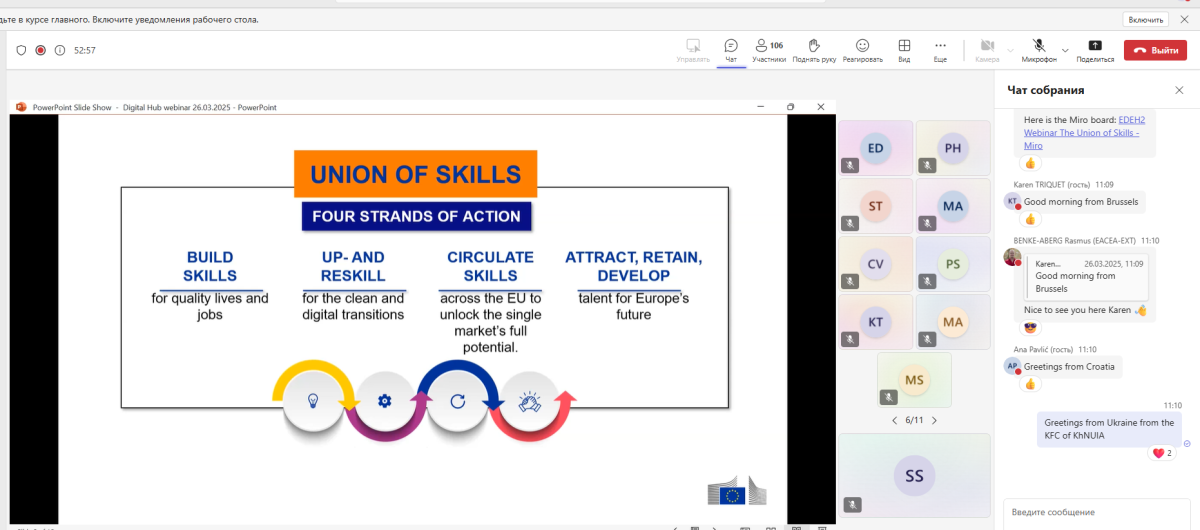Go to next page of participant tiles
Viewport: 1200px width, 530px height.
pyautogui.click(x=935, y=421)
